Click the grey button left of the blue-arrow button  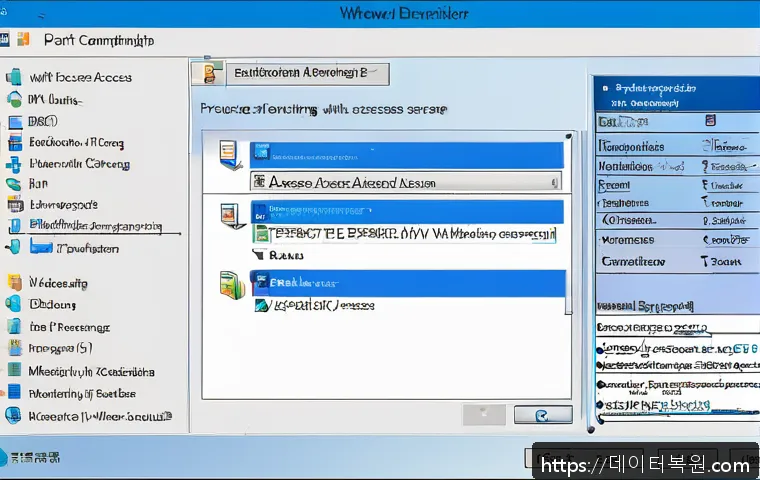point(484,415)
